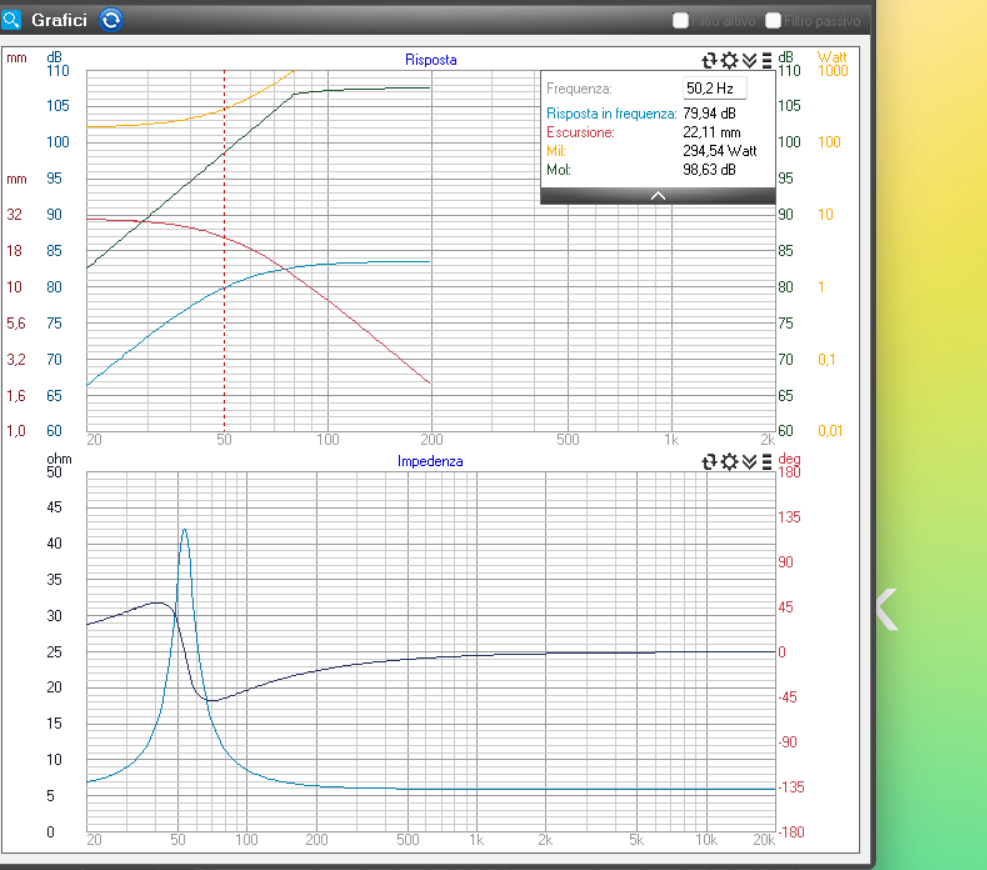Click the Mil label in readout
The image size is (987, 870).
556,151
